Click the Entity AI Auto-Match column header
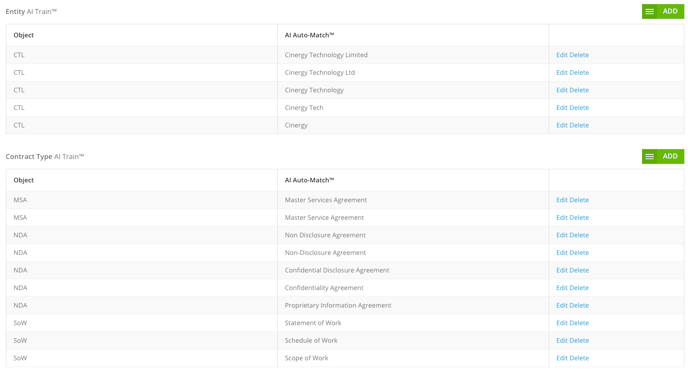 click(309, 35)
